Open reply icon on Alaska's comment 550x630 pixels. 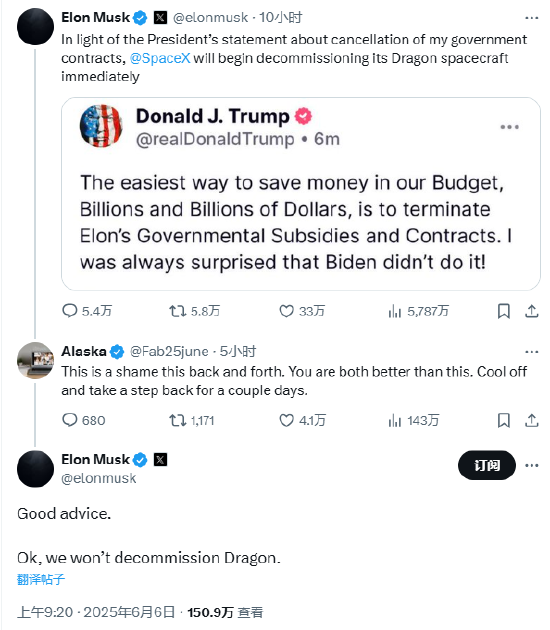(70, 420)
